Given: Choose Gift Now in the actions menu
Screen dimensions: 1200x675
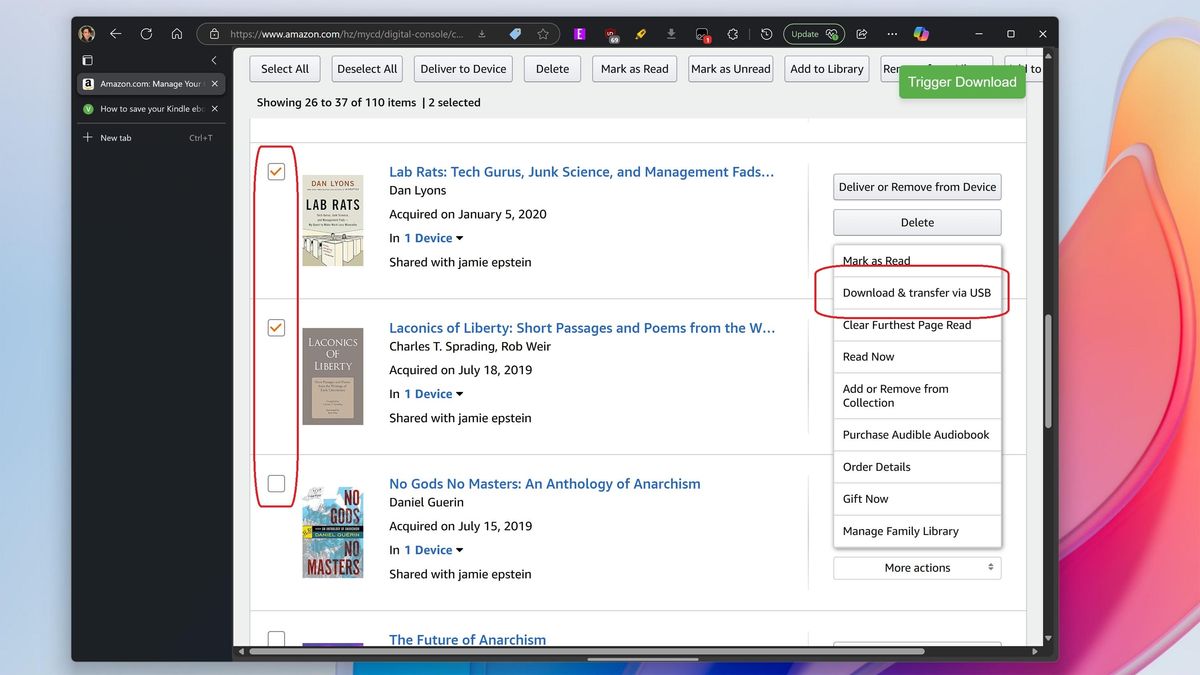Looking at the screenshot, I should (917, 499).
